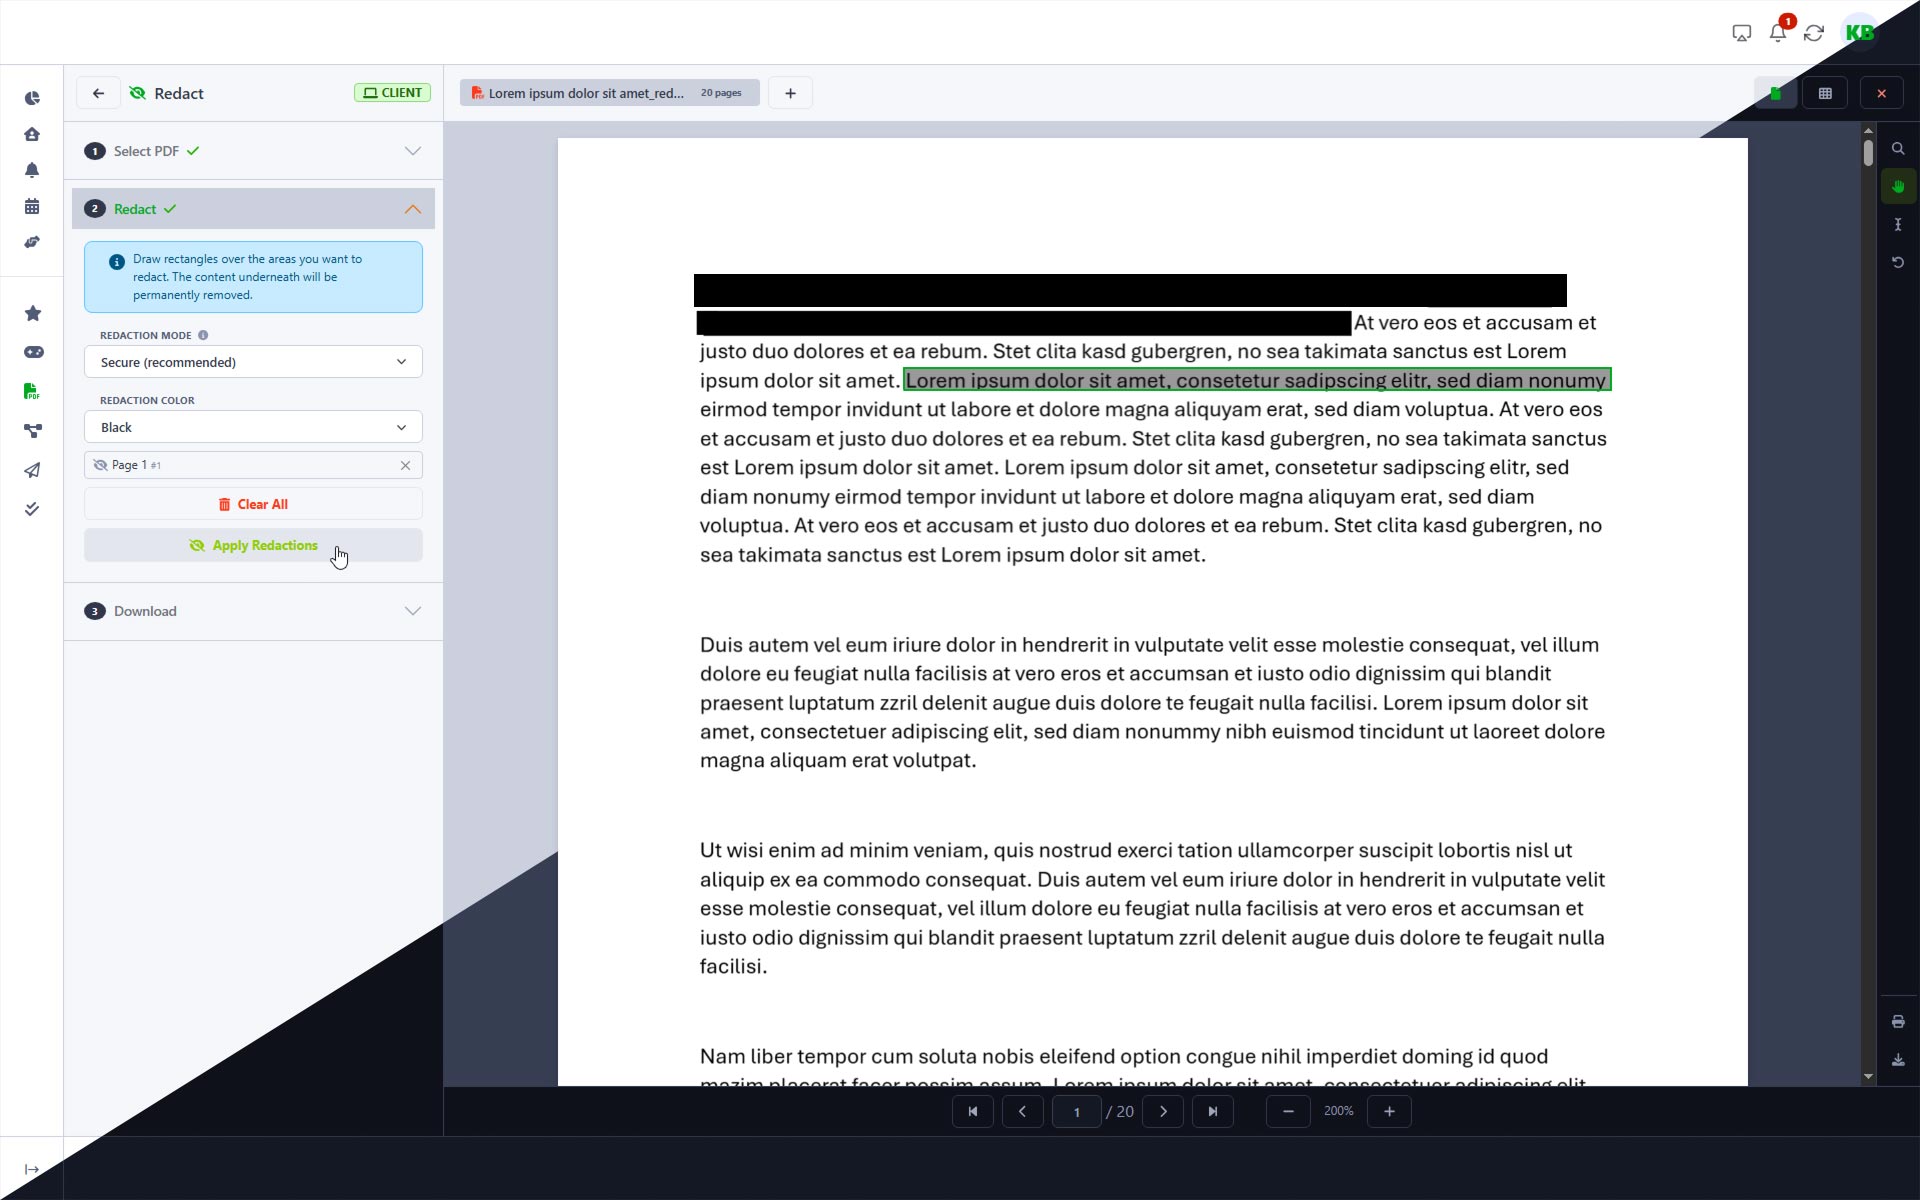Open the calendar icon in left sidebar
The image size is (1920, 1200).
click(x=33, y=205)
